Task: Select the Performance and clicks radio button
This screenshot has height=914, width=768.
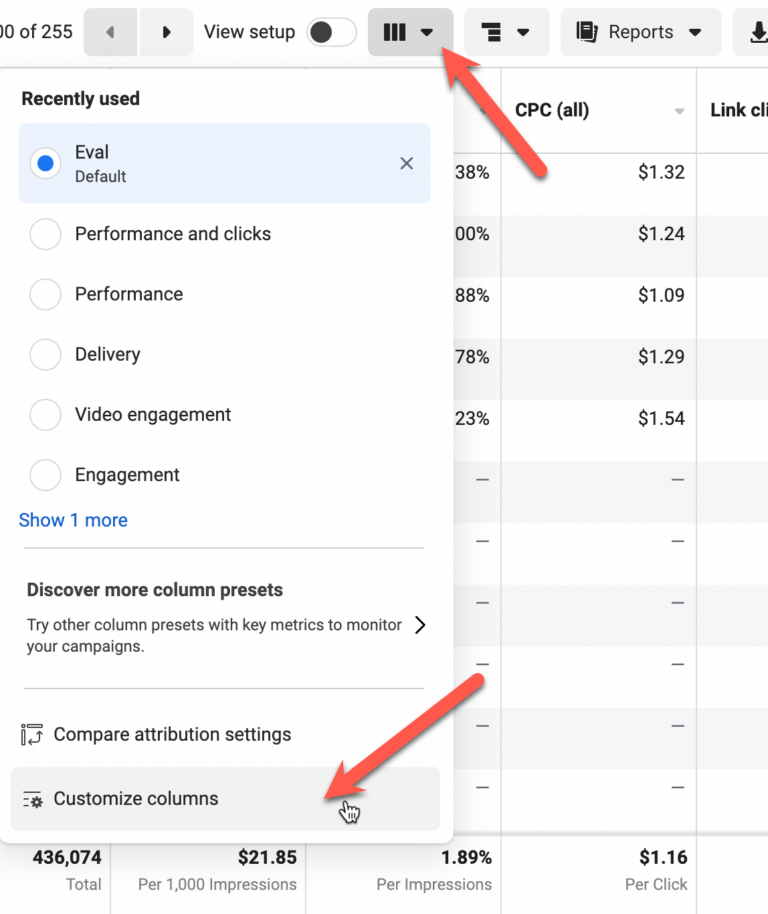Action: [46, 234]
